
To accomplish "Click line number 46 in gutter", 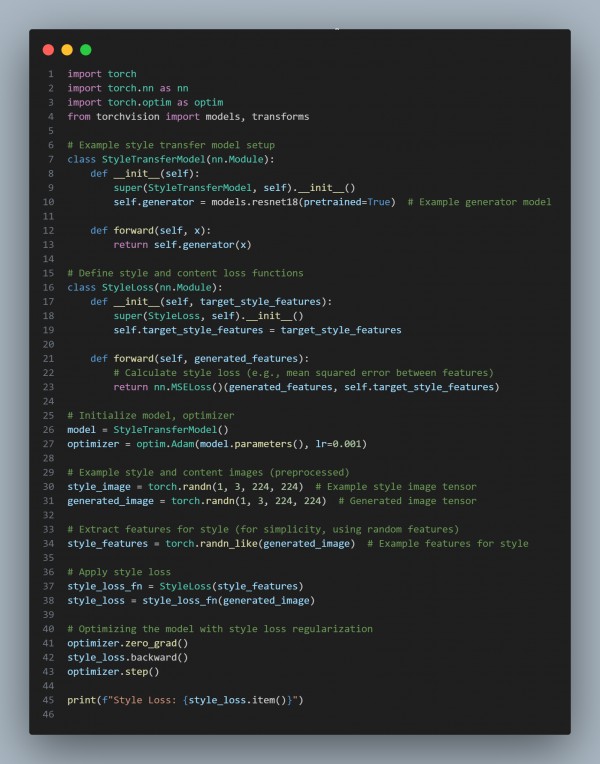I will click(x=48, y=714).
